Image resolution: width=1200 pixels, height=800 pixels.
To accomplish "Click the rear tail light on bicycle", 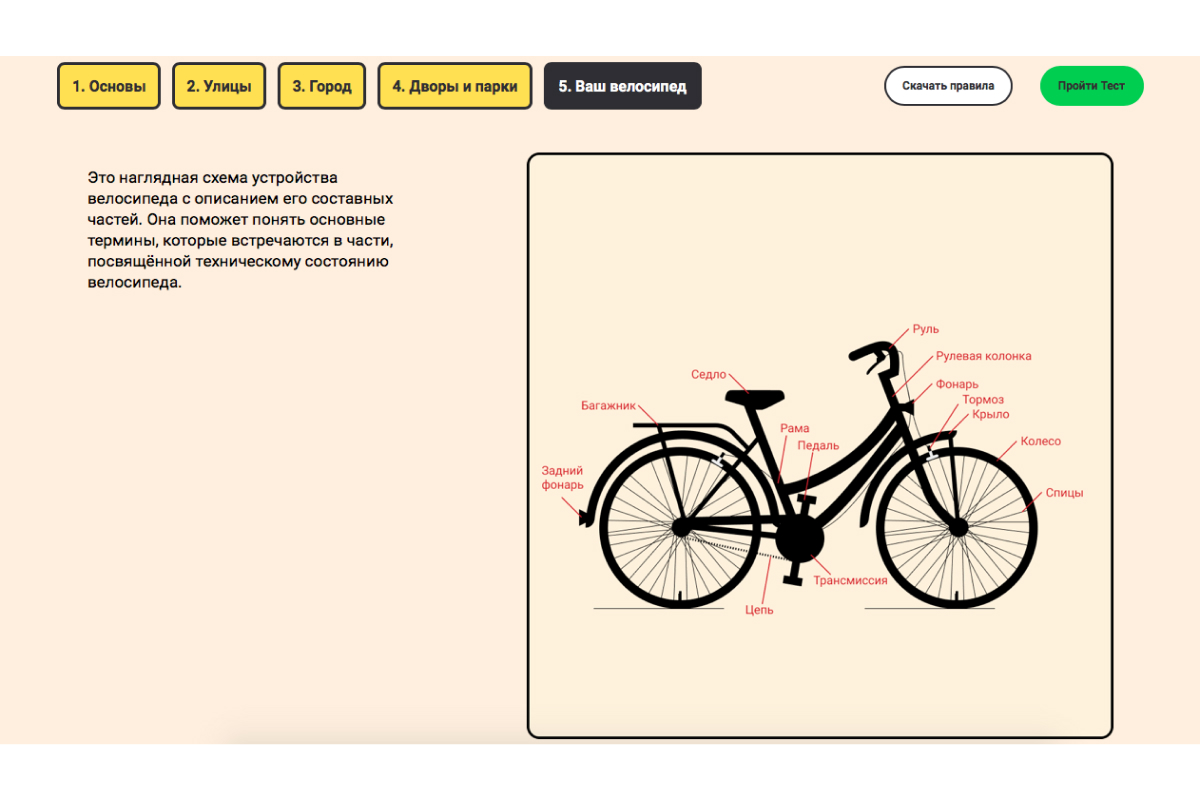I will tap(583, 517).
